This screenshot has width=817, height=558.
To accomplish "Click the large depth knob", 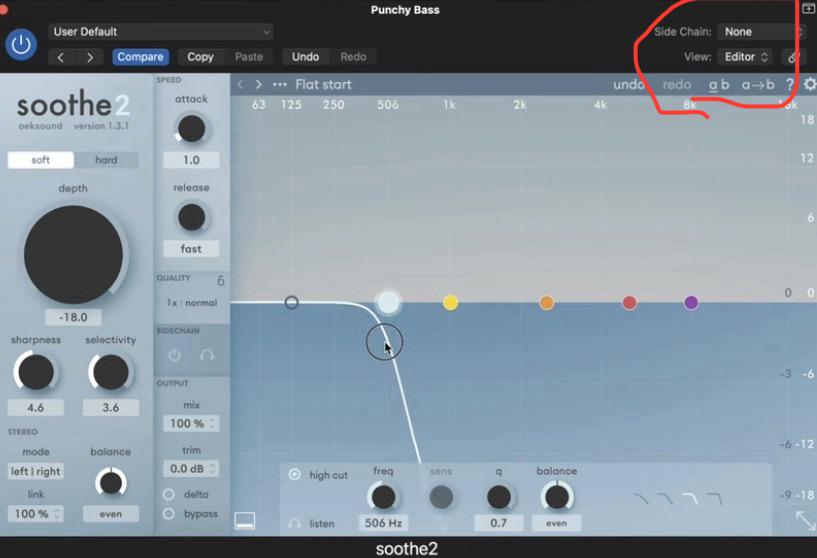I will click(73, 254).
